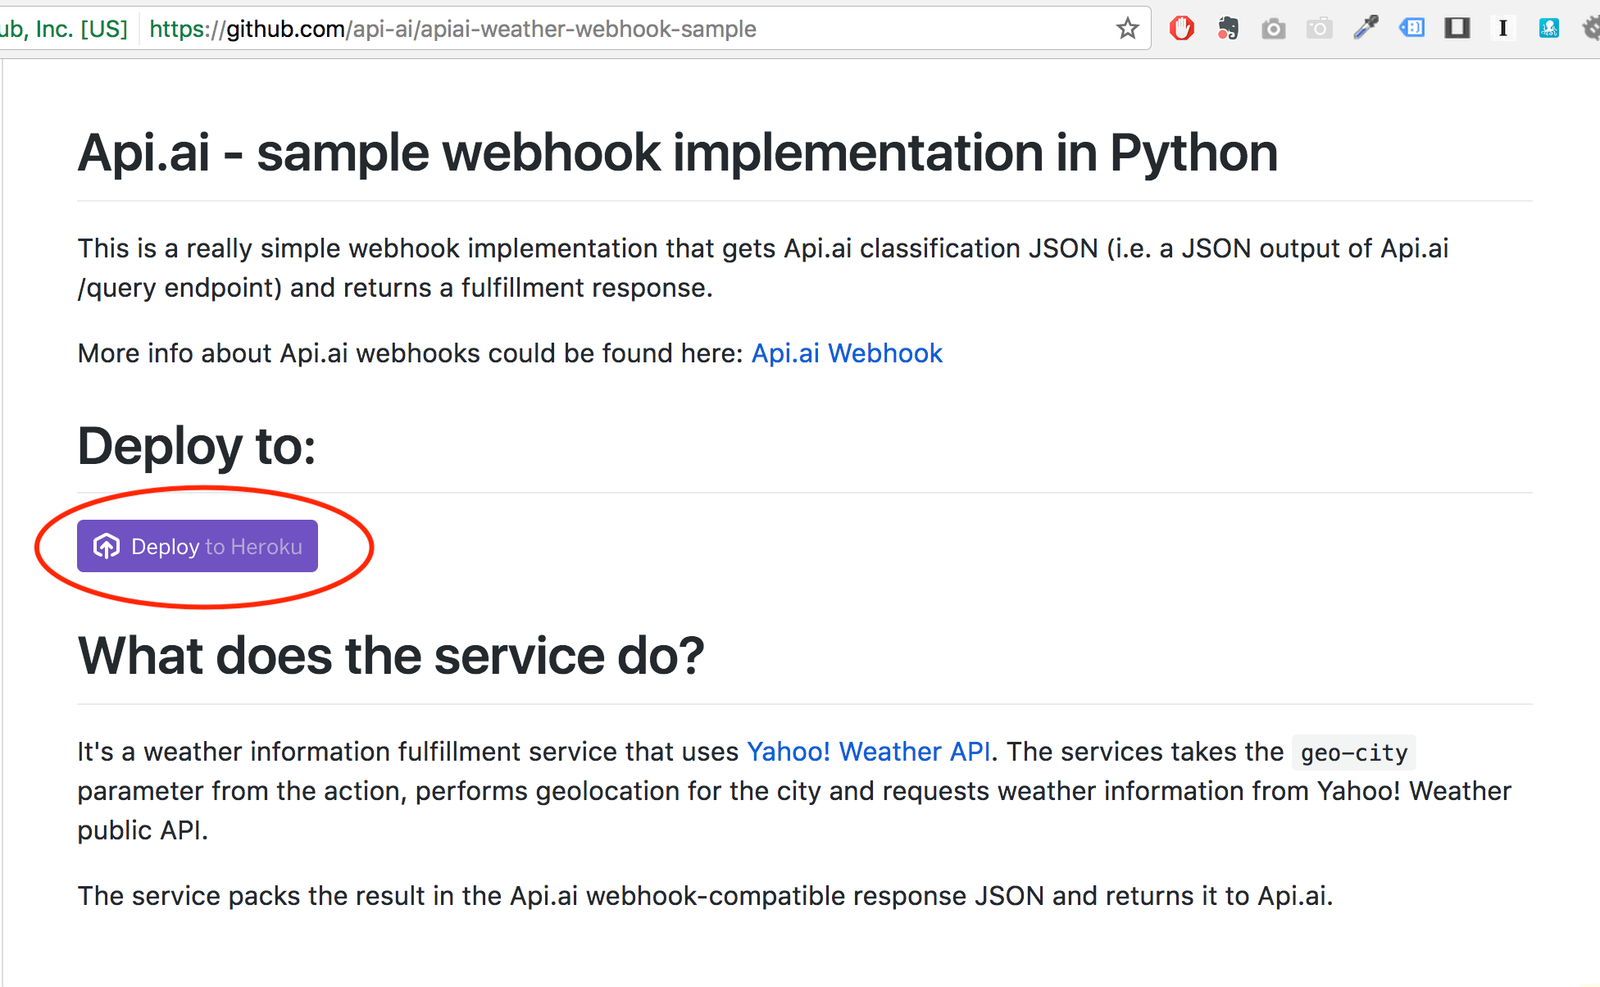Click the "Inc. [US]" site certificate label

click(x=82, y=29)
